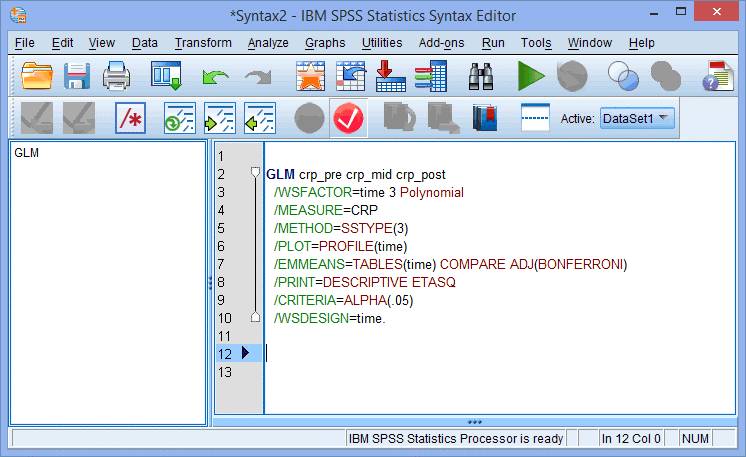Open the Syntax Help icon
The image size is (746, 457).
(718, 76)
